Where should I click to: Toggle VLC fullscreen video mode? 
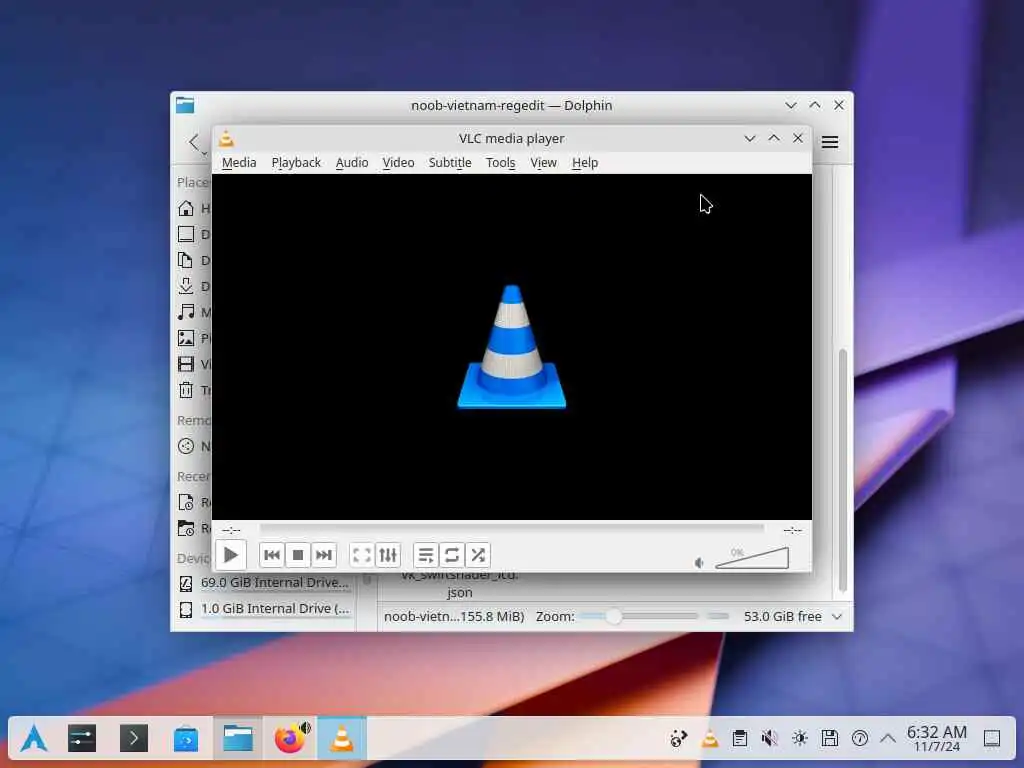(362, 555)
